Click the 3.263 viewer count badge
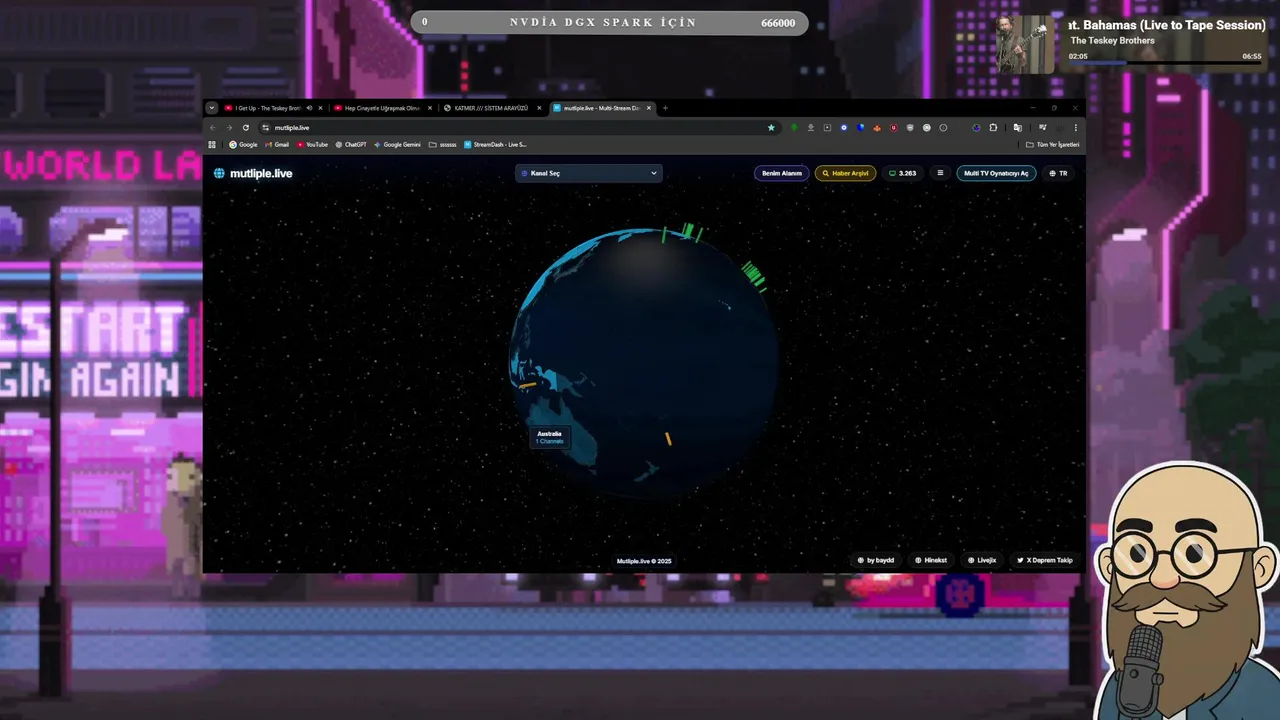Viewport: 1280px width, 720px height. (x=903, y=173)
